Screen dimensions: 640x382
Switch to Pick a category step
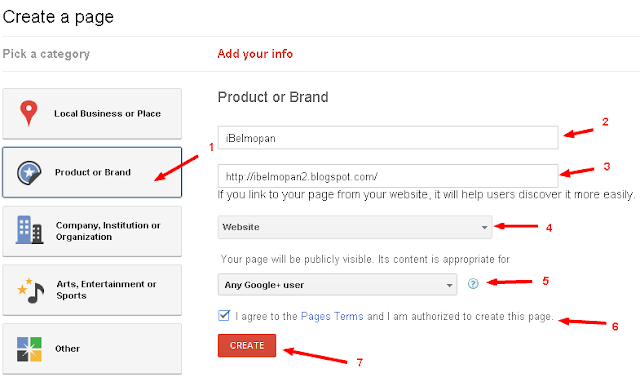[46, 54]
